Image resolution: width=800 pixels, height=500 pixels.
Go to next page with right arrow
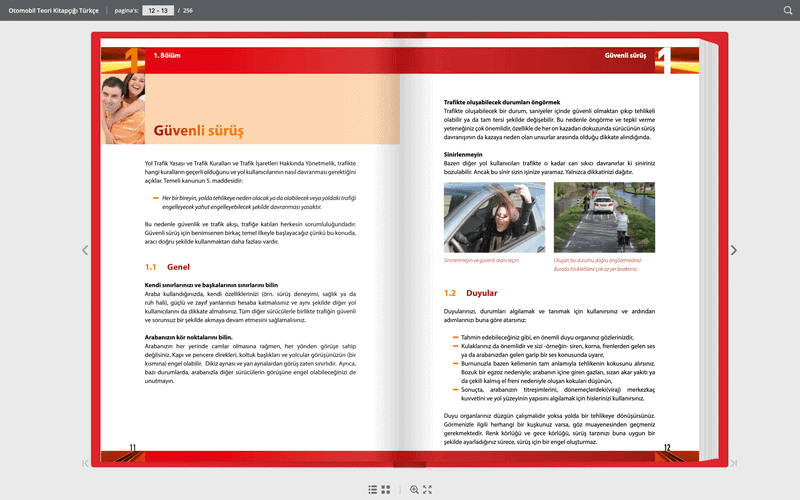coord(734,250)
